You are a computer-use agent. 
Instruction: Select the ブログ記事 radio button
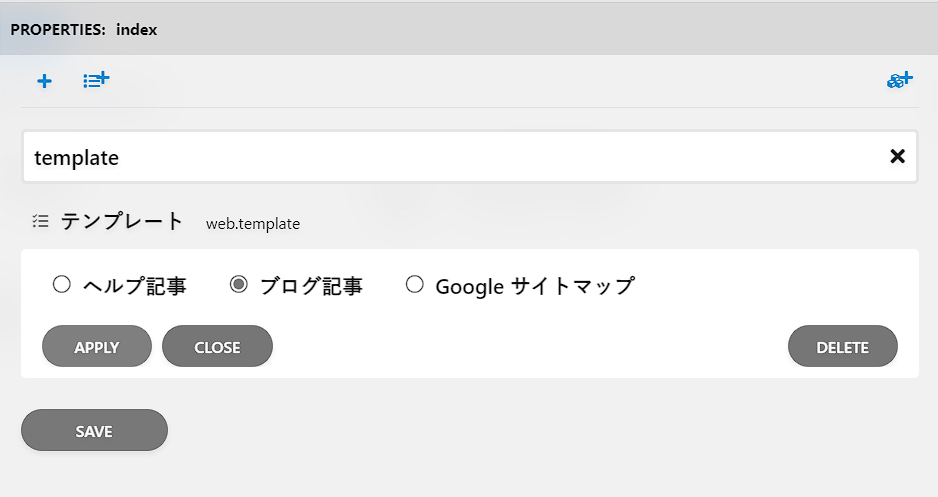click(x=239, y=284)
